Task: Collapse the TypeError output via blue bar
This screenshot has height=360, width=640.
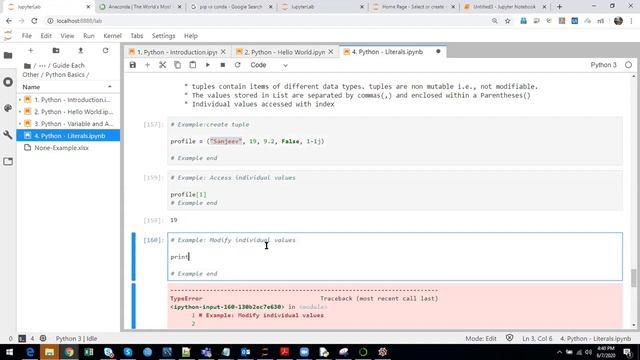Action: (133, 306)
